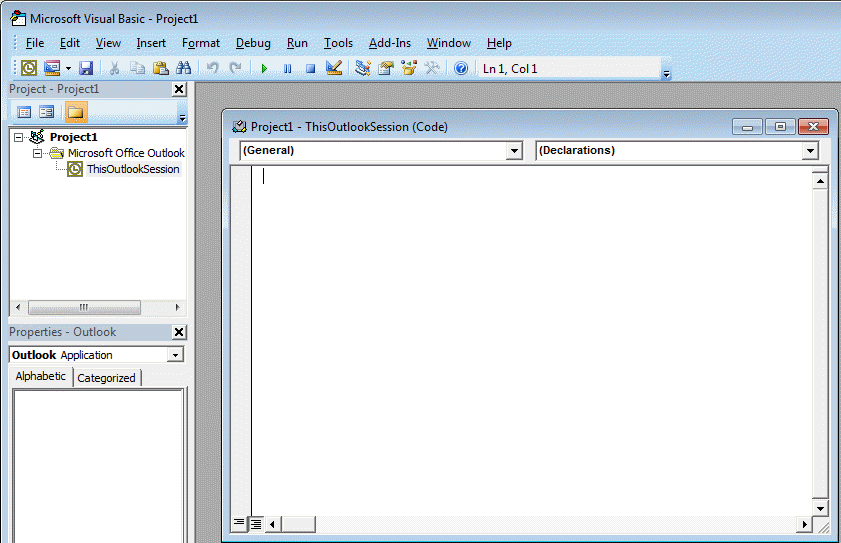Click code window vertical scroll down arrow

click(x=820, y=508)
